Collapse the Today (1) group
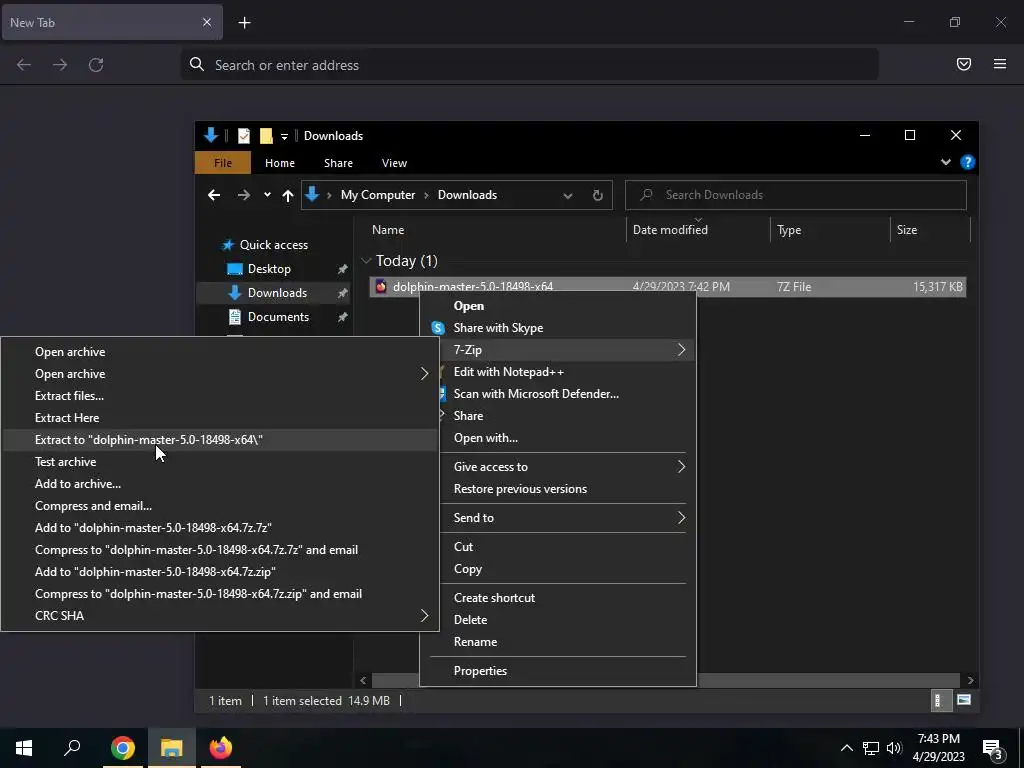 (x=366, y=261)
